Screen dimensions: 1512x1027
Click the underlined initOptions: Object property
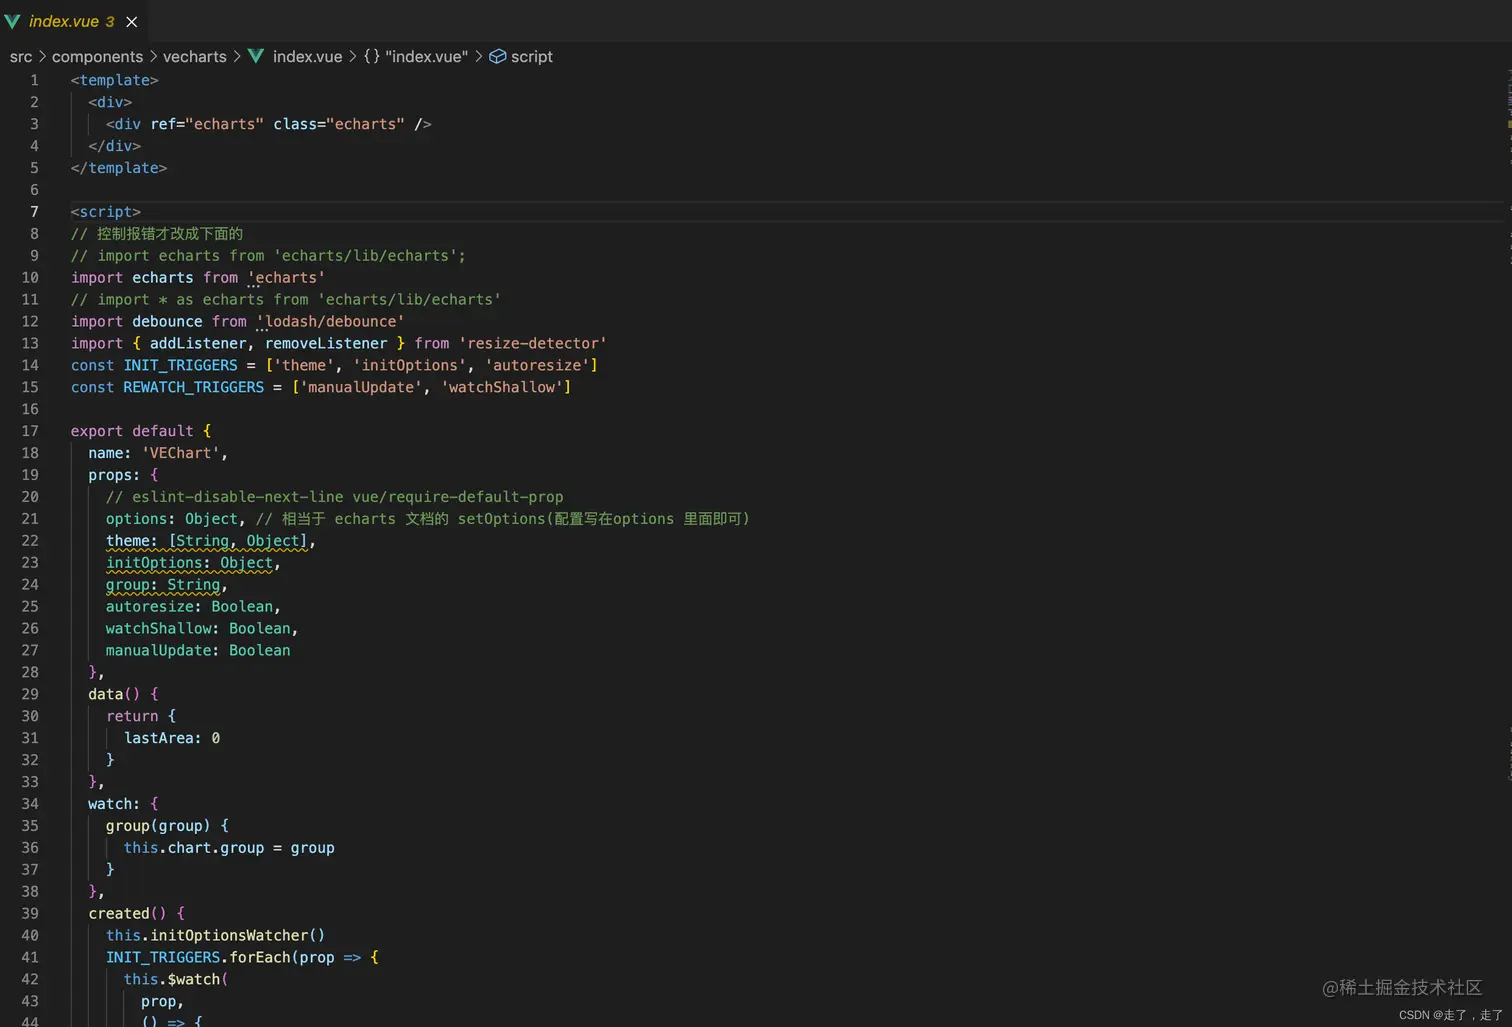point(190,563)
